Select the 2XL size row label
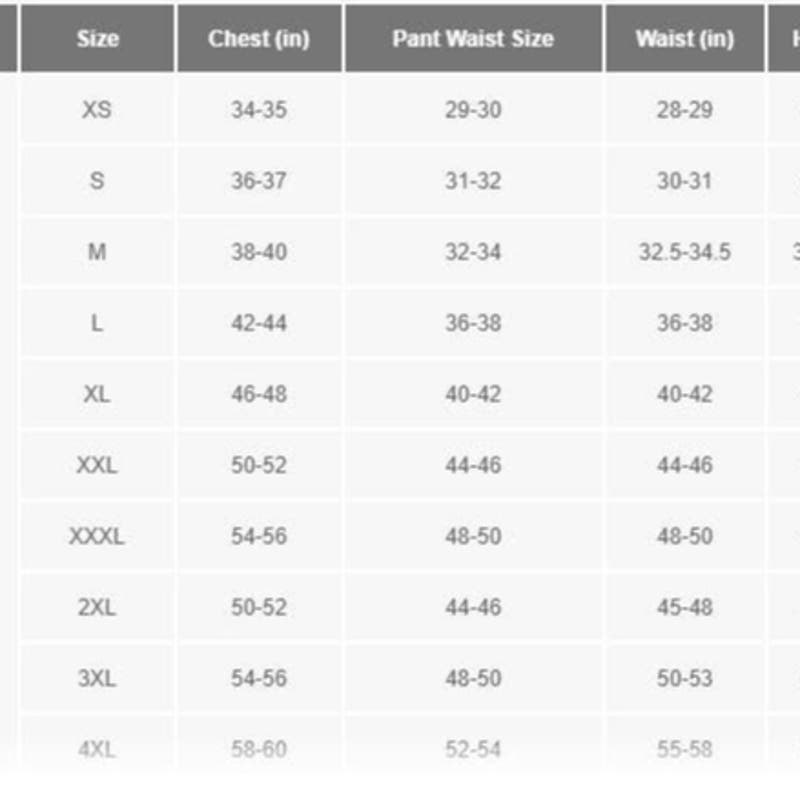800x800 pixels. (97, 607)
